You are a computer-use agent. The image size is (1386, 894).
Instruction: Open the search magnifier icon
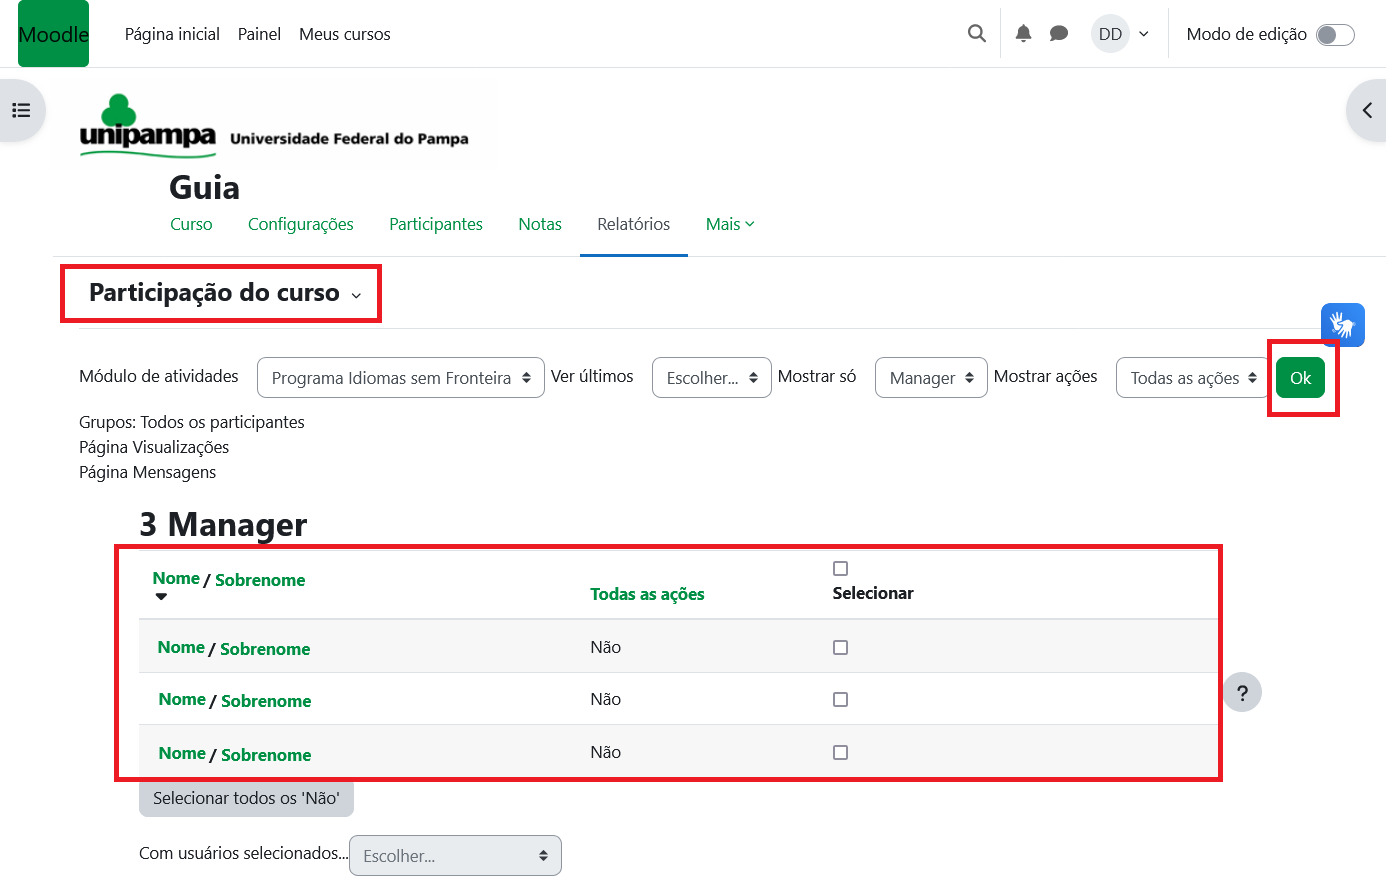click(977, 34)
